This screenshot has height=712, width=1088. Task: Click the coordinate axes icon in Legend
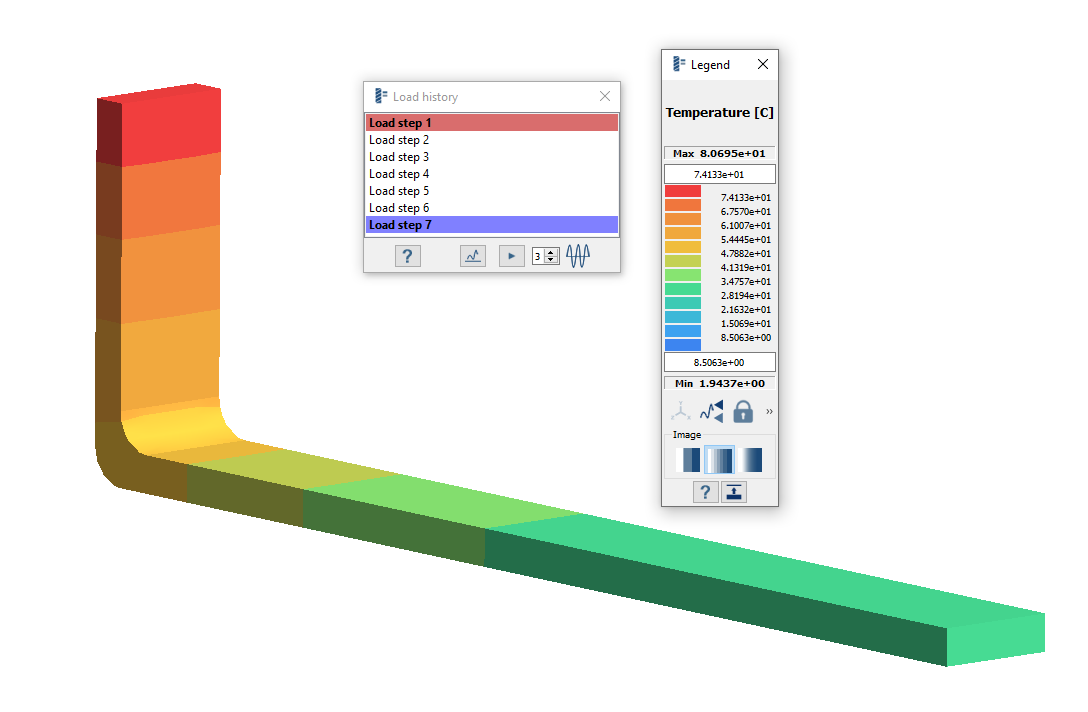coord(680,411)
